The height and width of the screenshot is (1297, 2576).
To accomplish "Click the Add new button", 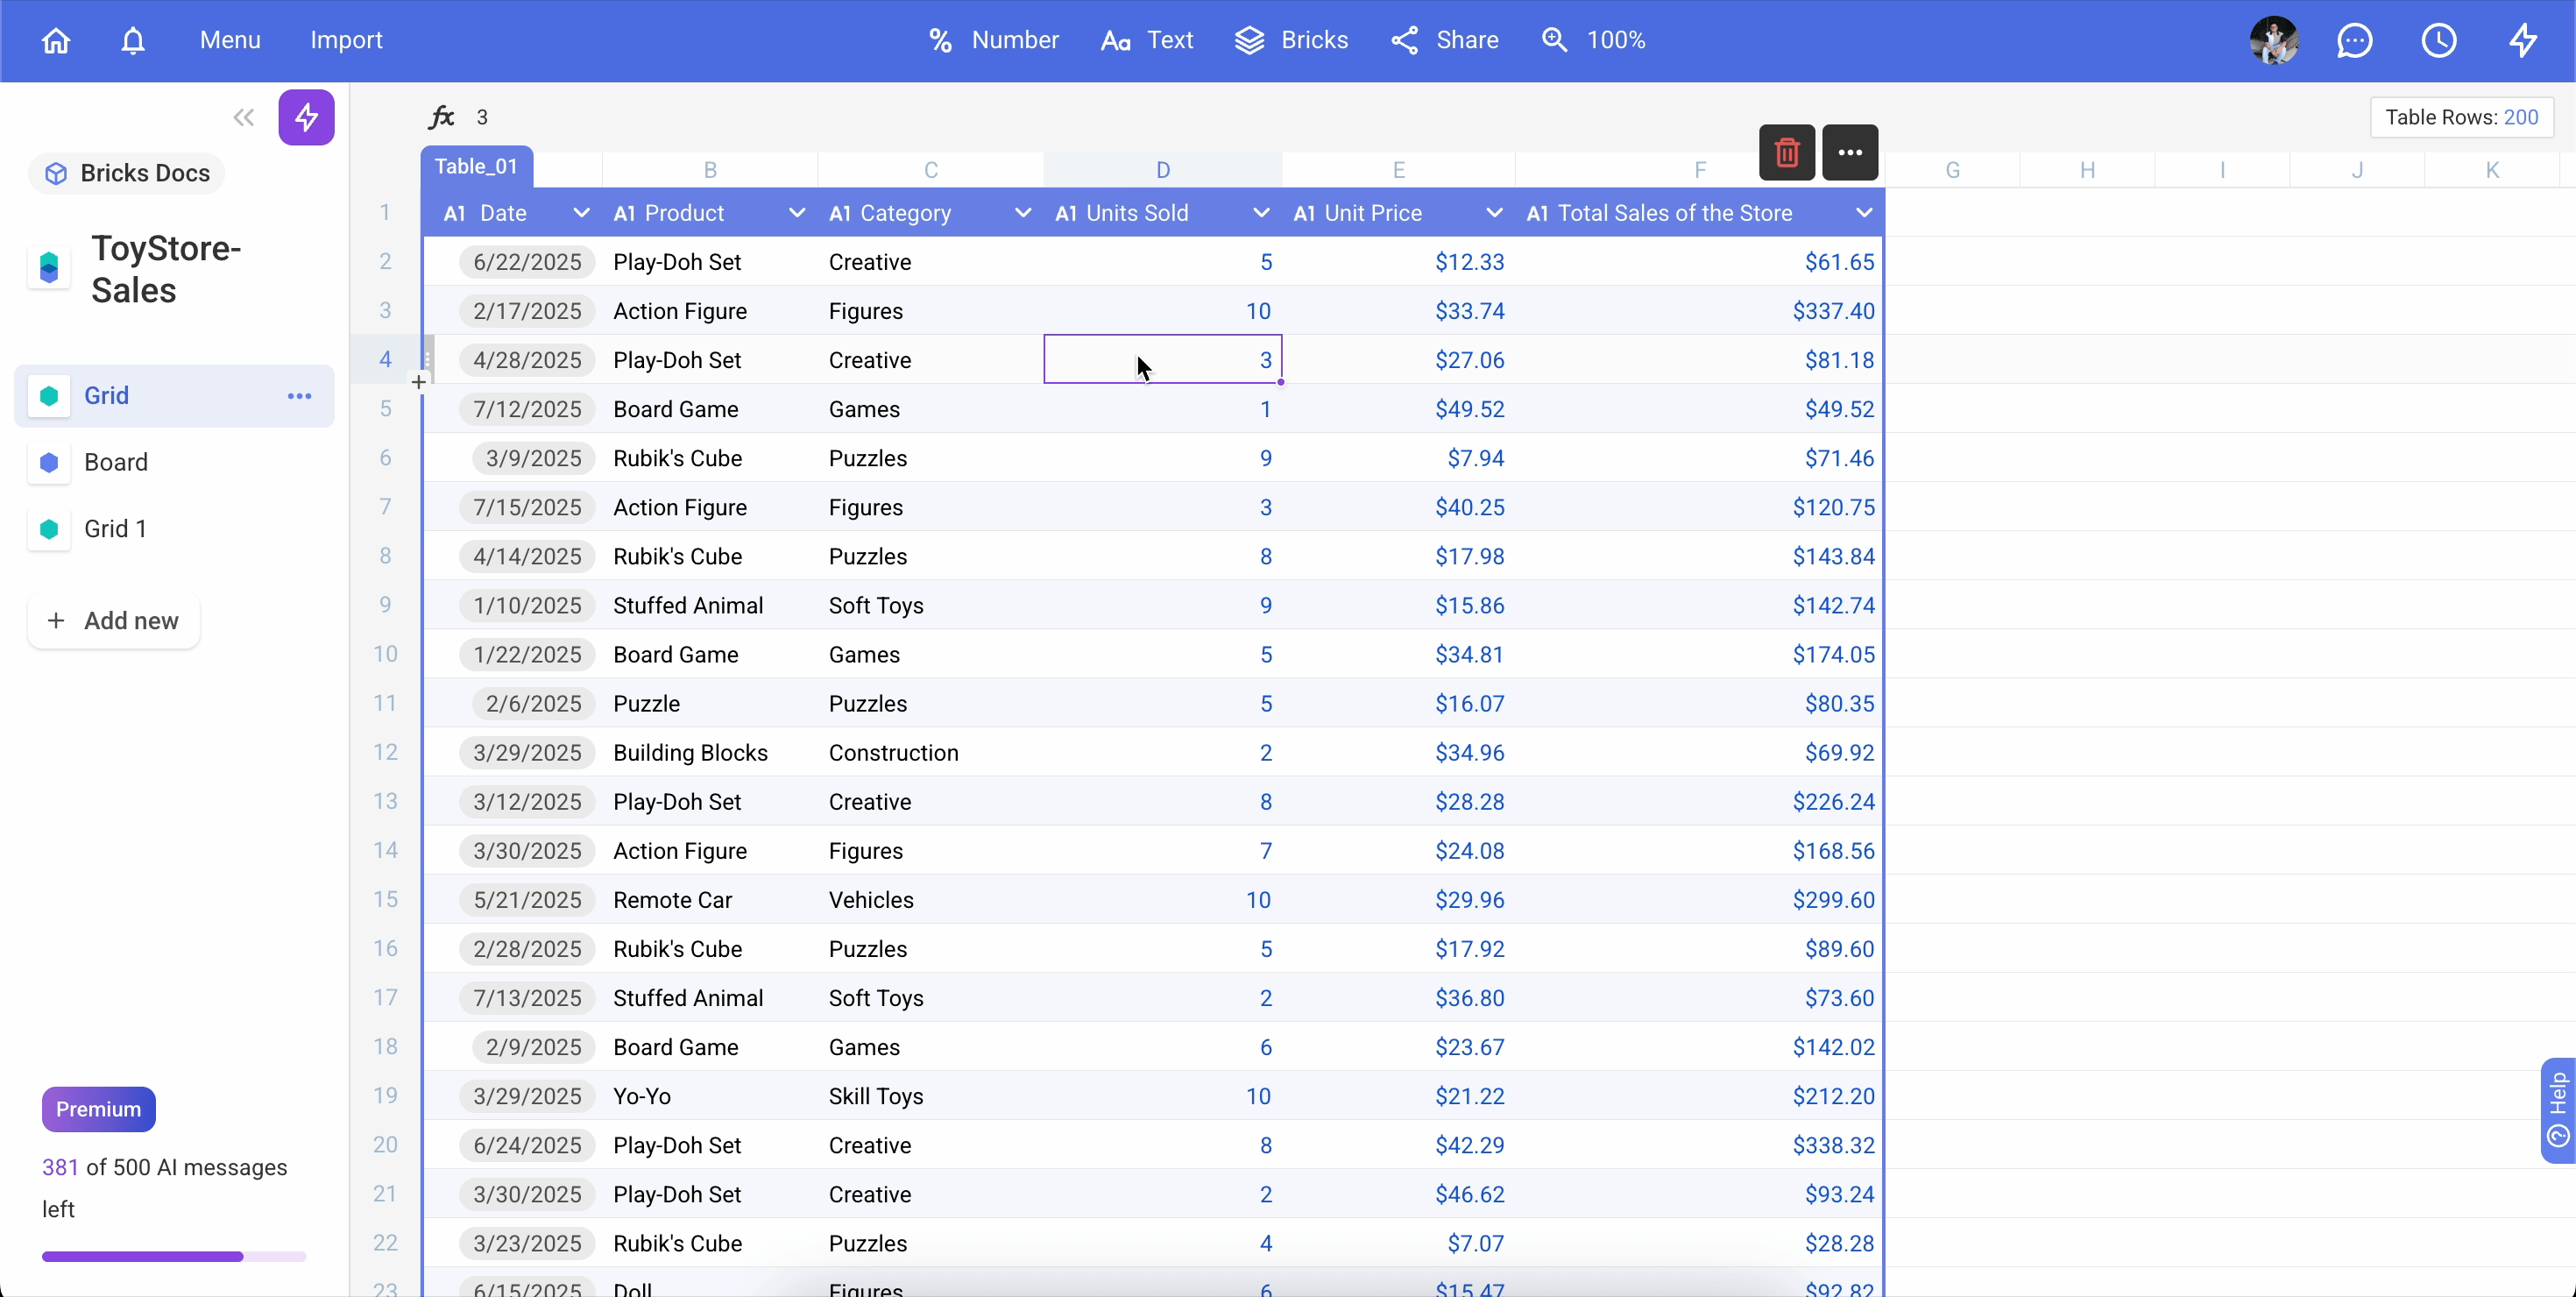I will click(x=114, y=621).
